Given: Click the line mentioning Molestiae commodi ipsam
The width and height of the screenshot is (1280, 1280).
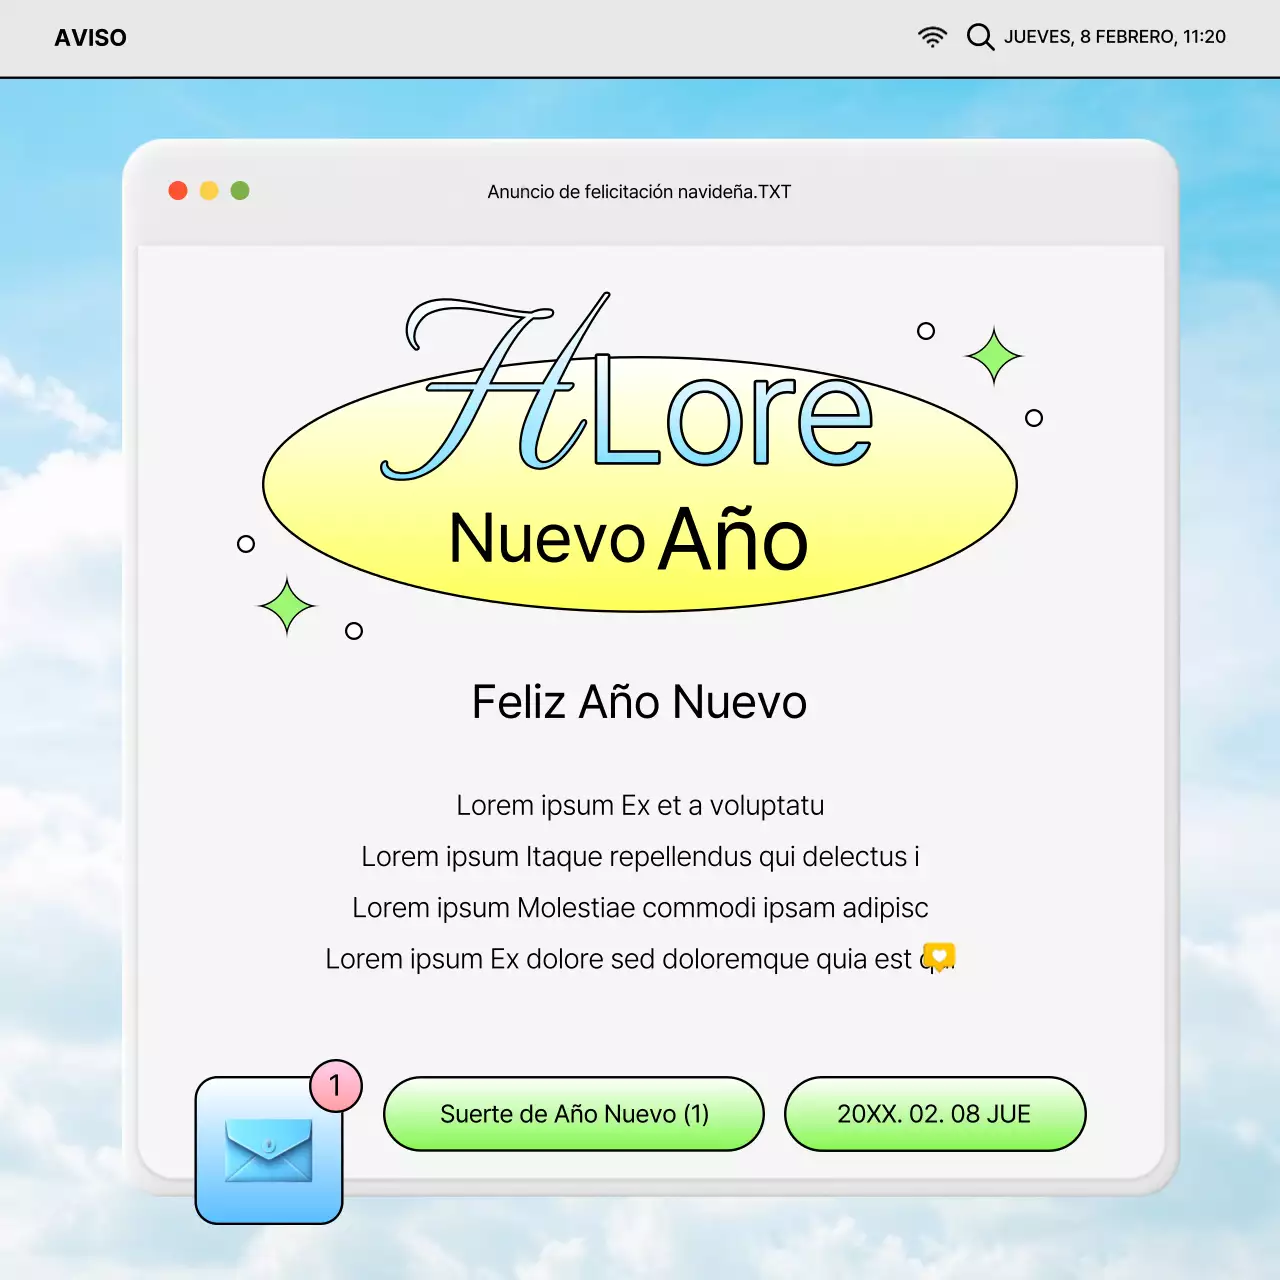Looking at the screenshot, I should (640, 908).
